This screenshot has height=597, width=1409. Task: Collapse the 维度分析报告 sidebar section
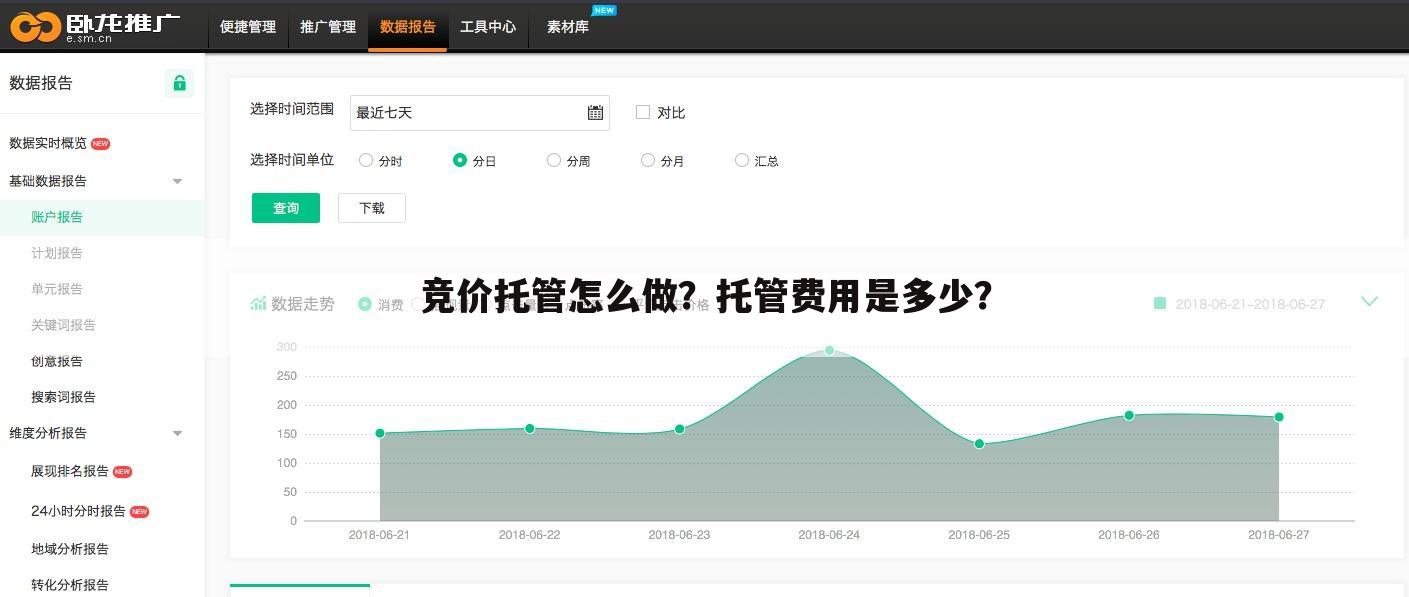[x=177, y=433]
